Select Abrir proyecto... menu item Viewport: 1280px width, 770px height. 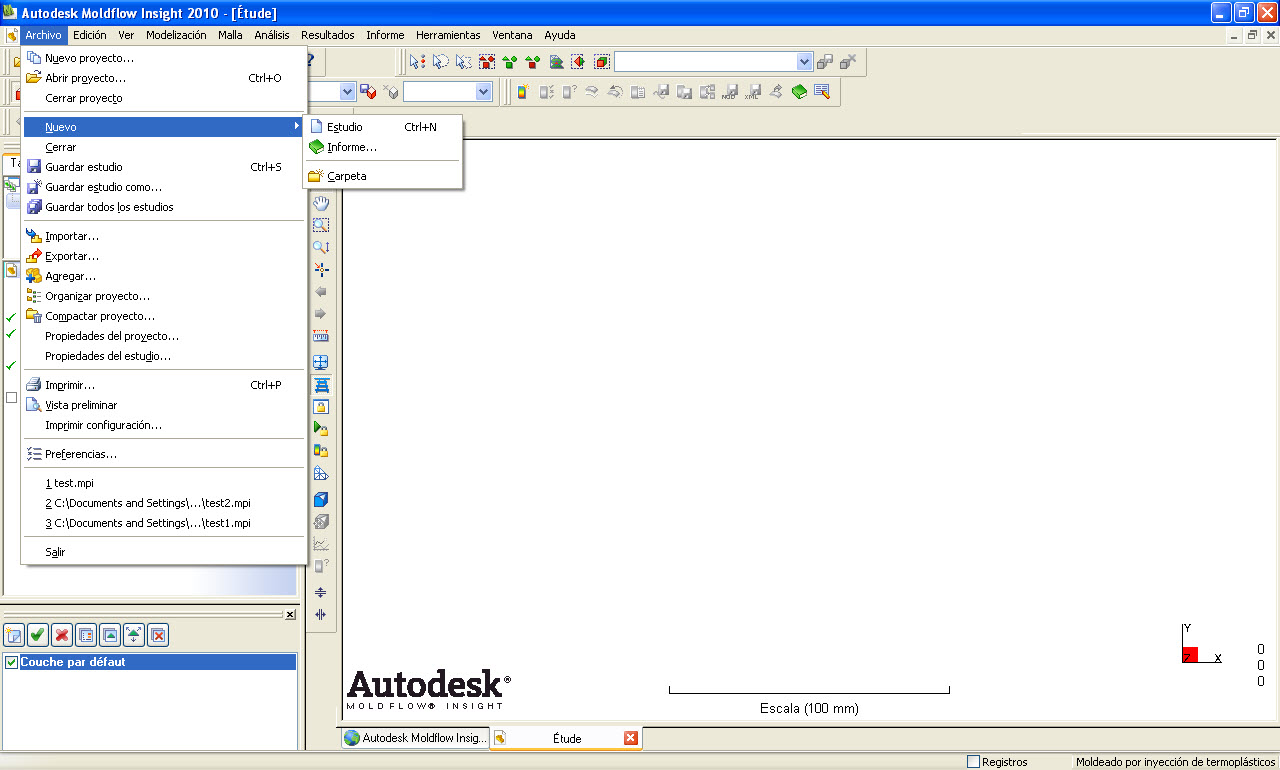tap(164, 78)
